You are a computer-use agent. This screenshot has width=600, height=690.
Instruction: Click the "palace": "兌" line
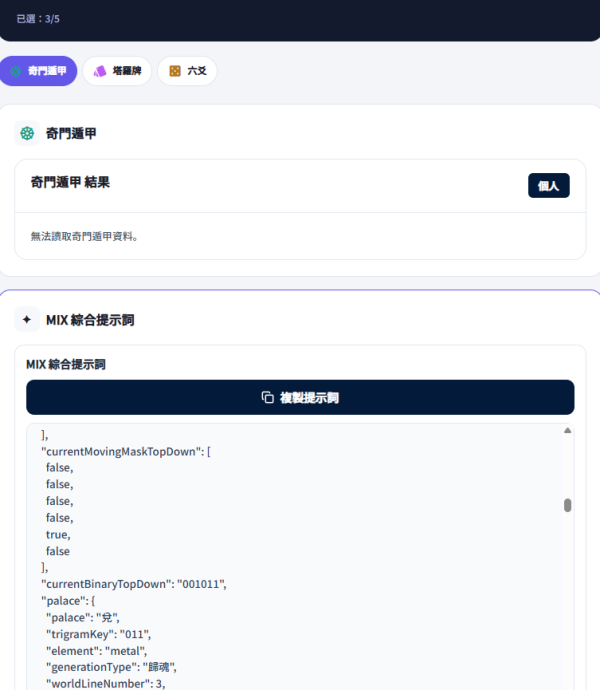[x=83, y=618]
